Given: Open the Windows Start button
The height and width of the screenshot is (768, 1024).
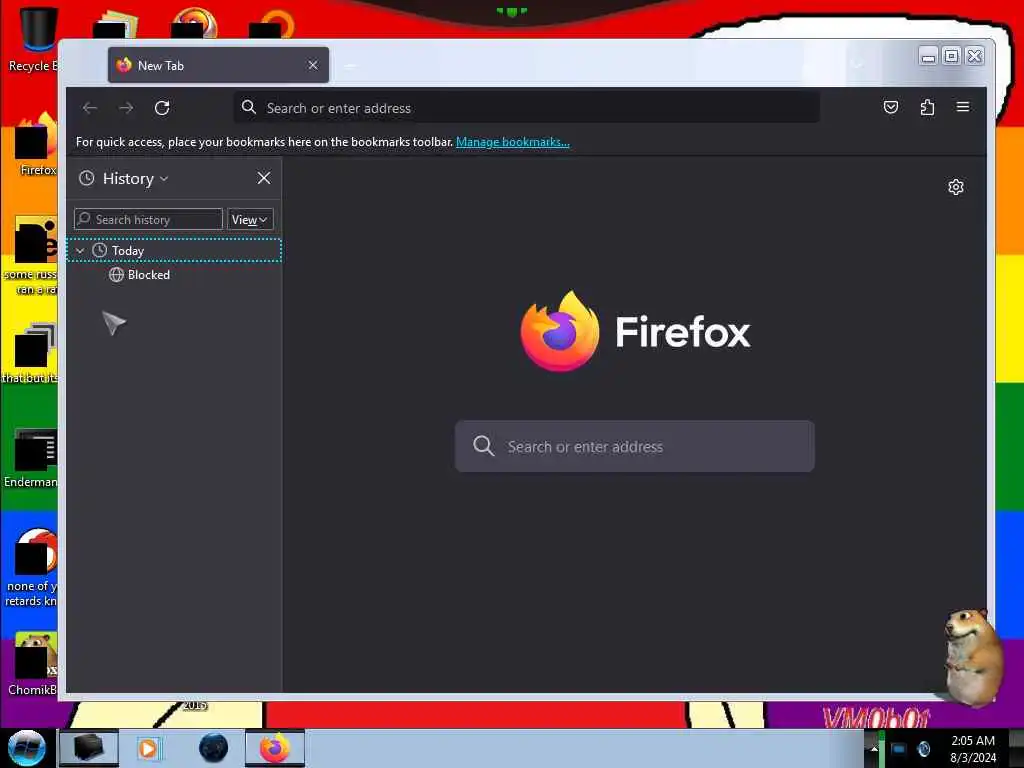Looking at the screenshot, I should click(x=26, y=748).
